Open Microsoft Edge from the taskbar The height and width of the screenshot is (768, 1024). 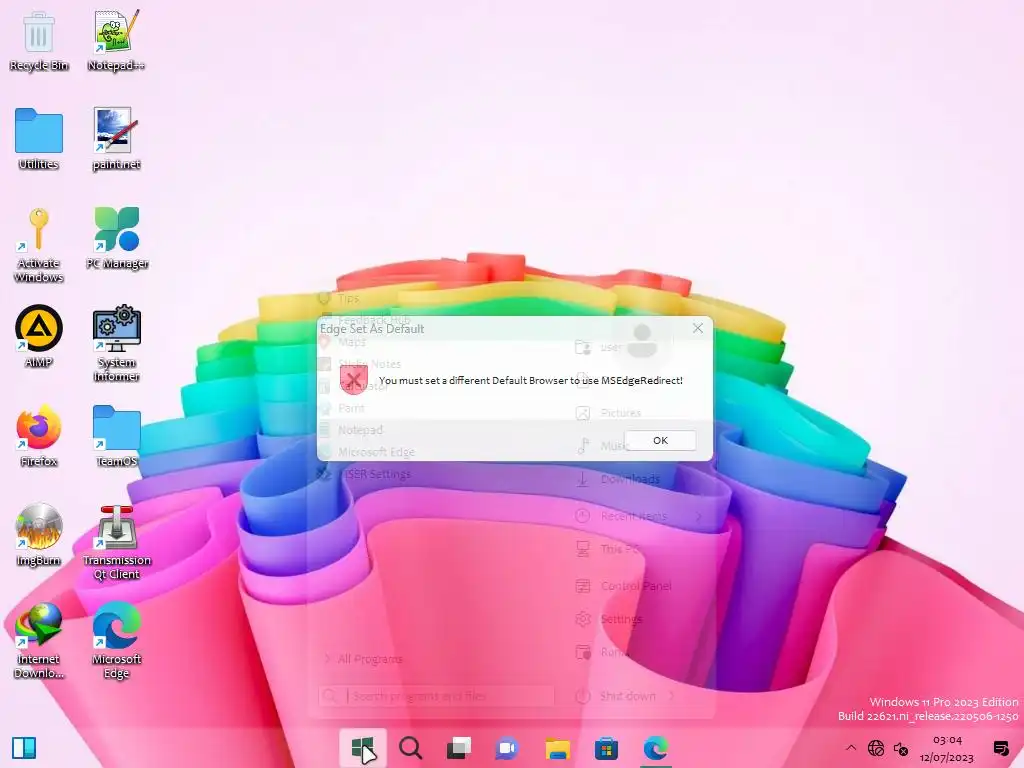click(655, 748)
